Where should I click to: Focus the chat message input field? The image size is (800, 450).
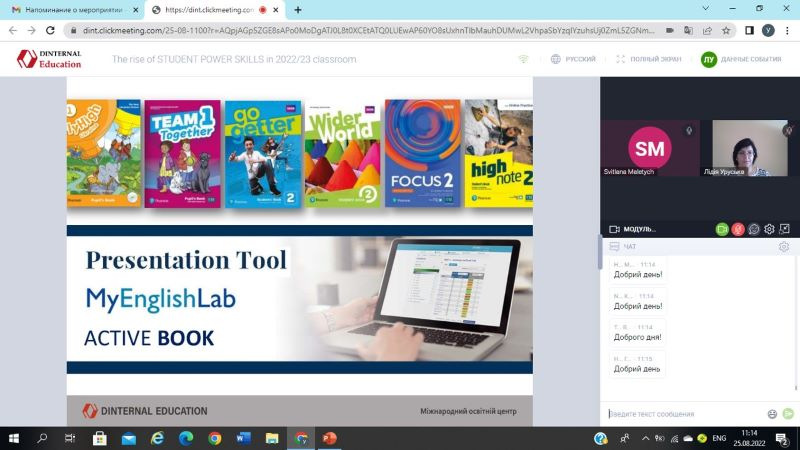(684, 414)
